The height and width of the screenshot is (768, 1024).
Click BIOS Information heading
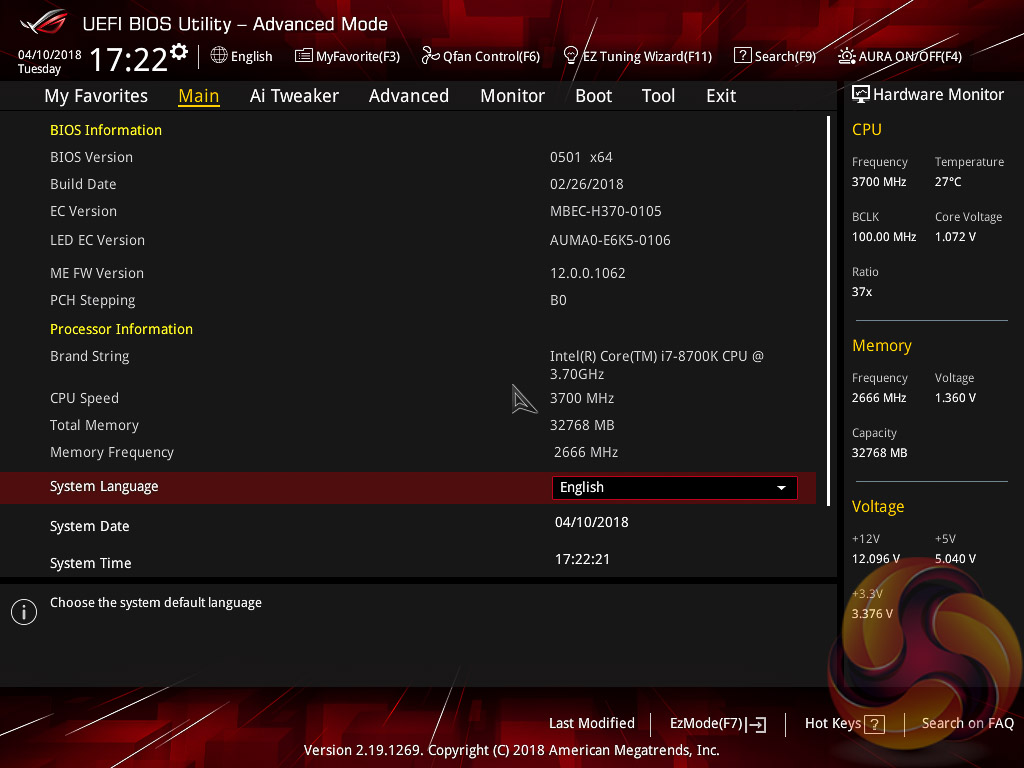point(106,131)
